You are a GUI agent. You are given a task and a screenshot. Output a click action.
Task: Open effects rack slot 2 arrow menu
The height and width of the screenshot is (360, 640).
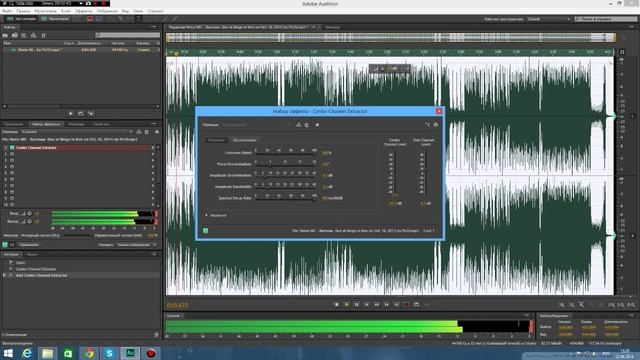(x=153, y=154)
